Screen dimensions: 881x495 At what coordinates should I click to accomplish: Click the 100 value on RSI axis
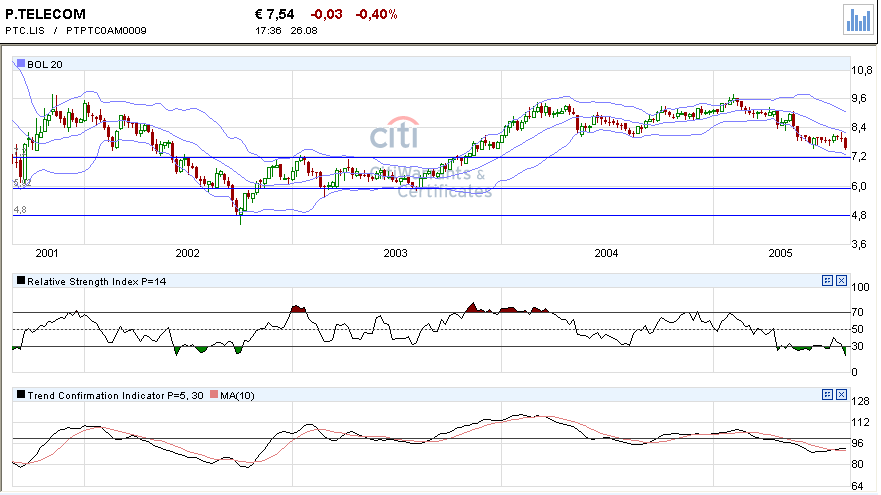(860, 287)
